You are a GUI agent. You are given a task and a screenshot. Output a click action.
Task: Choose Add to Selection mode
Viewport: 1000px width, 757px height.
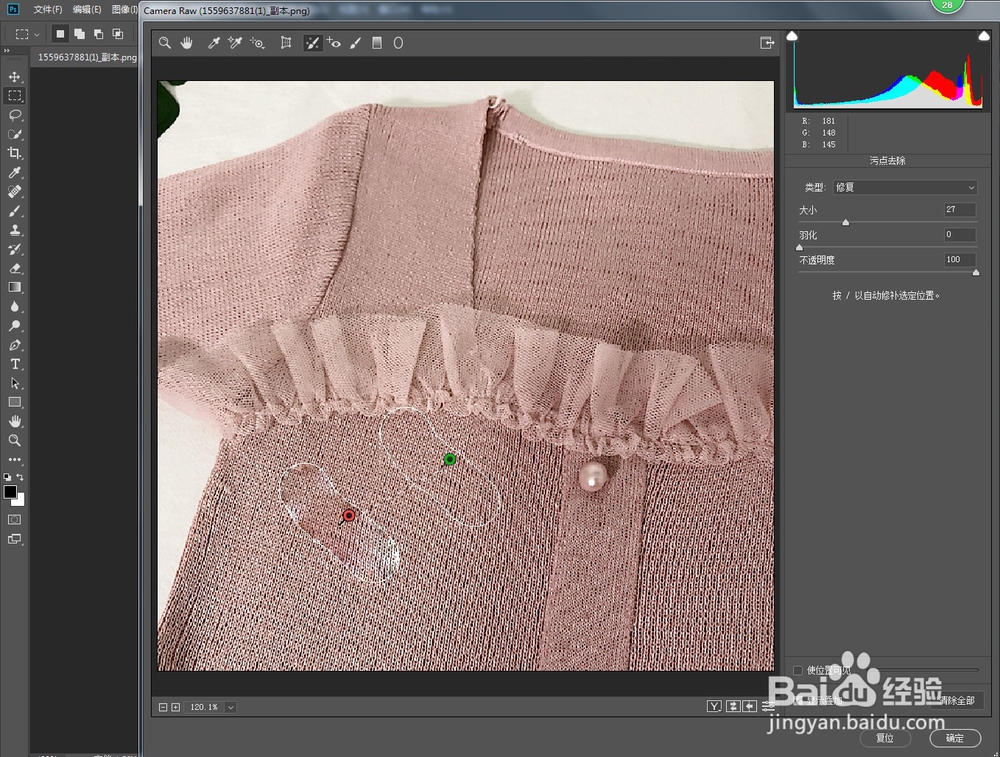click(79, 34)
